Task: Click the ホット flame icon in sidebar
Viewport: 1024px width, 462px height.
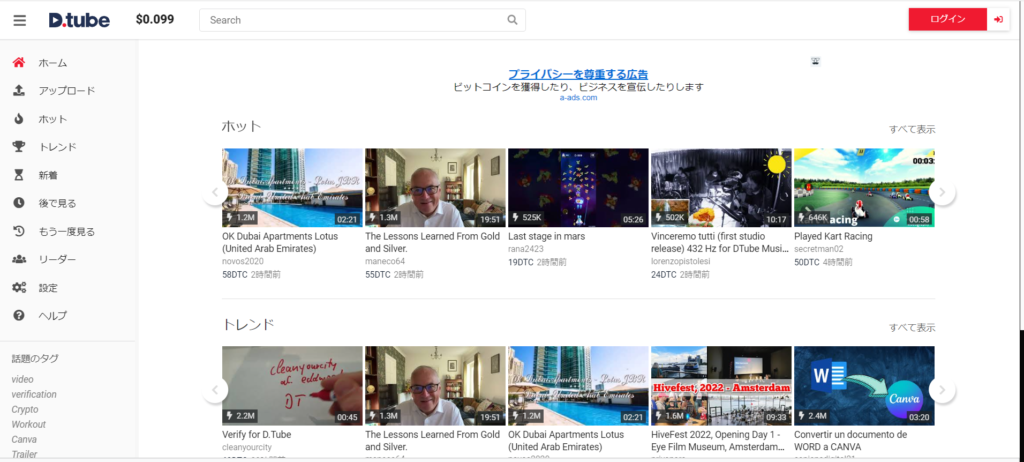Action: pos(19,119)
